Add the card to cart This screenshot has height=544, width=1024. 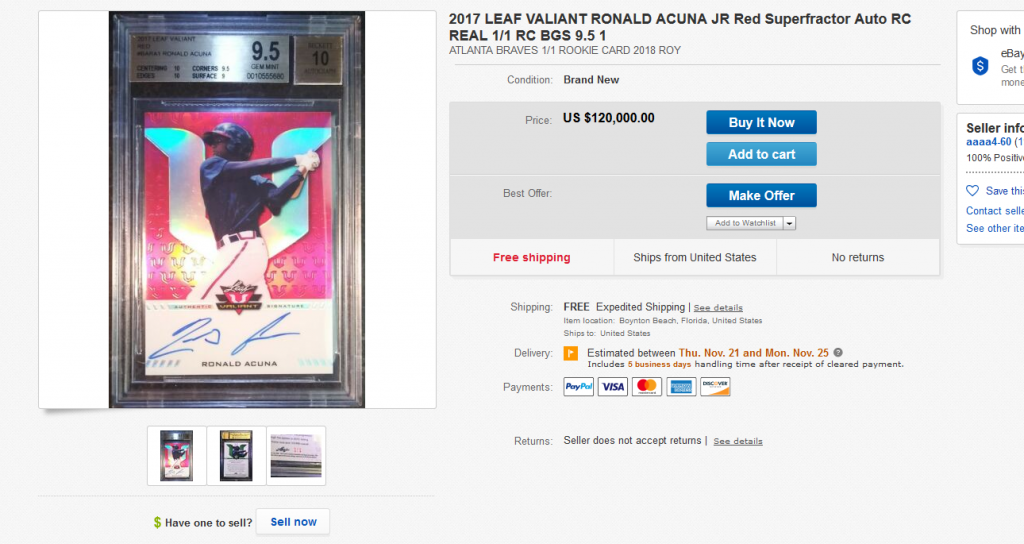pyautogui.click(x=761, y=154)
